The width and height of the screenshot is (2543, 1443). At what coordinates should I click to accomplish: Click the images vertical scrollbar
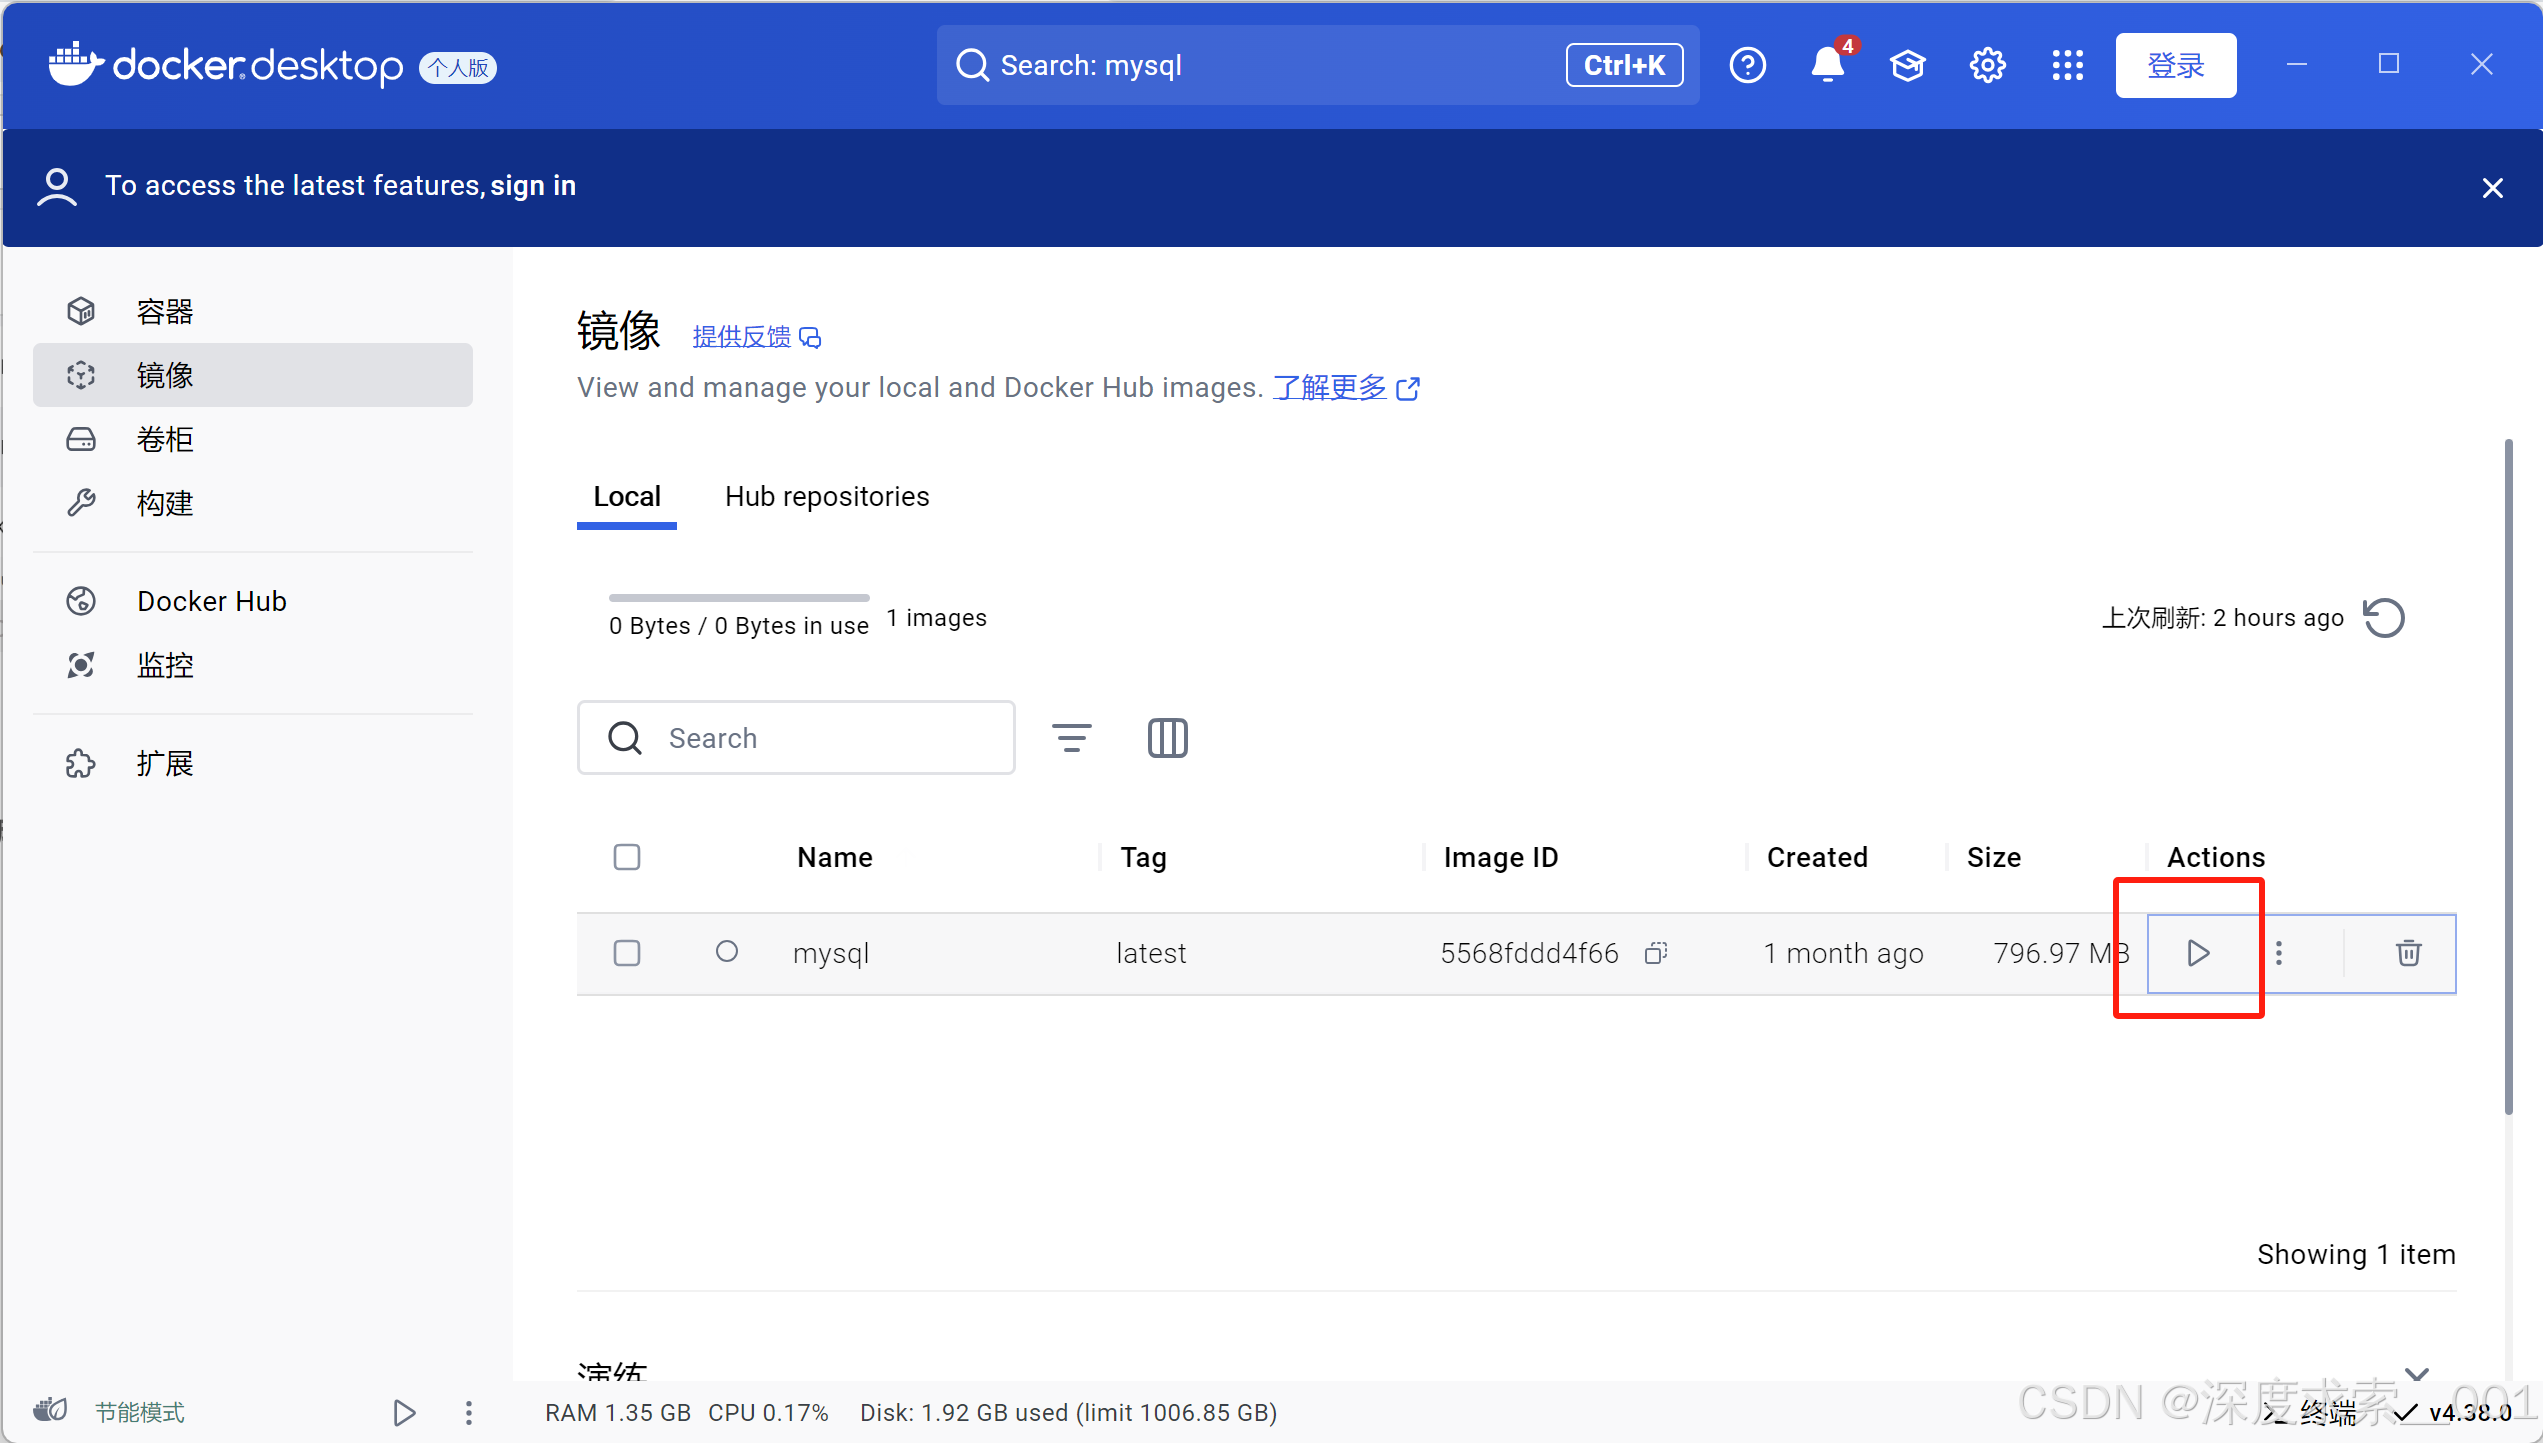[x=2508, y=775]
